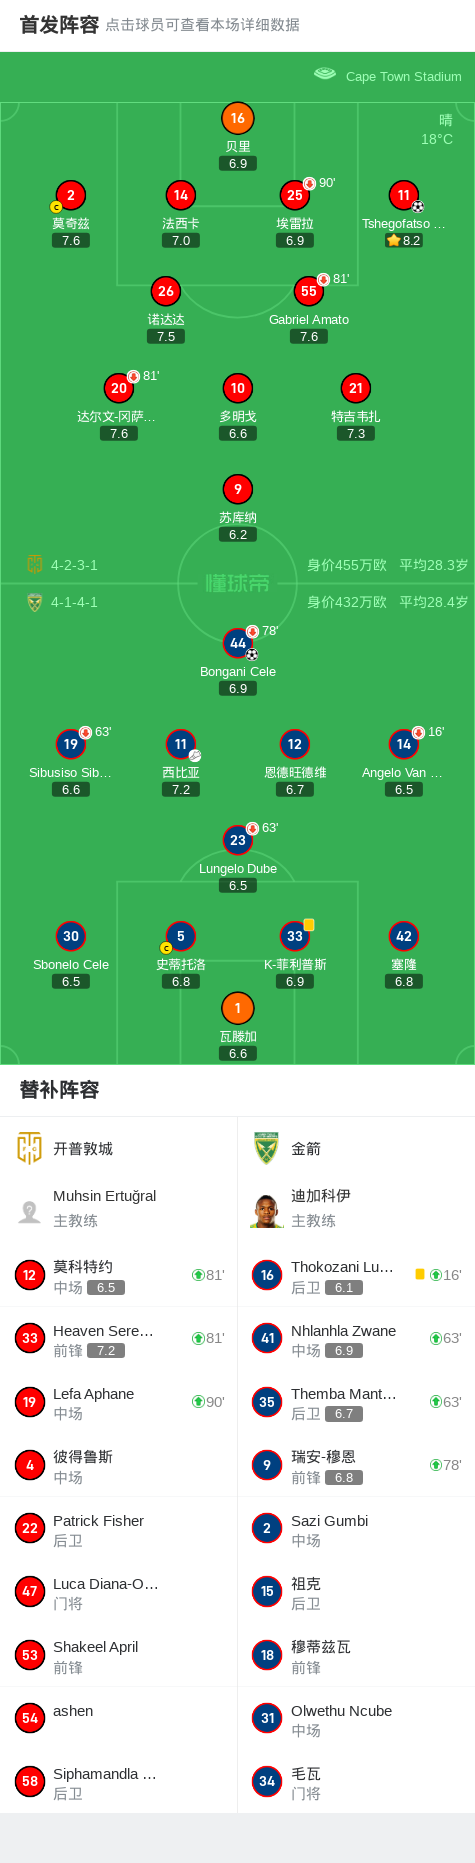Tap goalkeeper 瓦滕加 number 1 icon
The image size is (475, 1863).
[238, 1008]
